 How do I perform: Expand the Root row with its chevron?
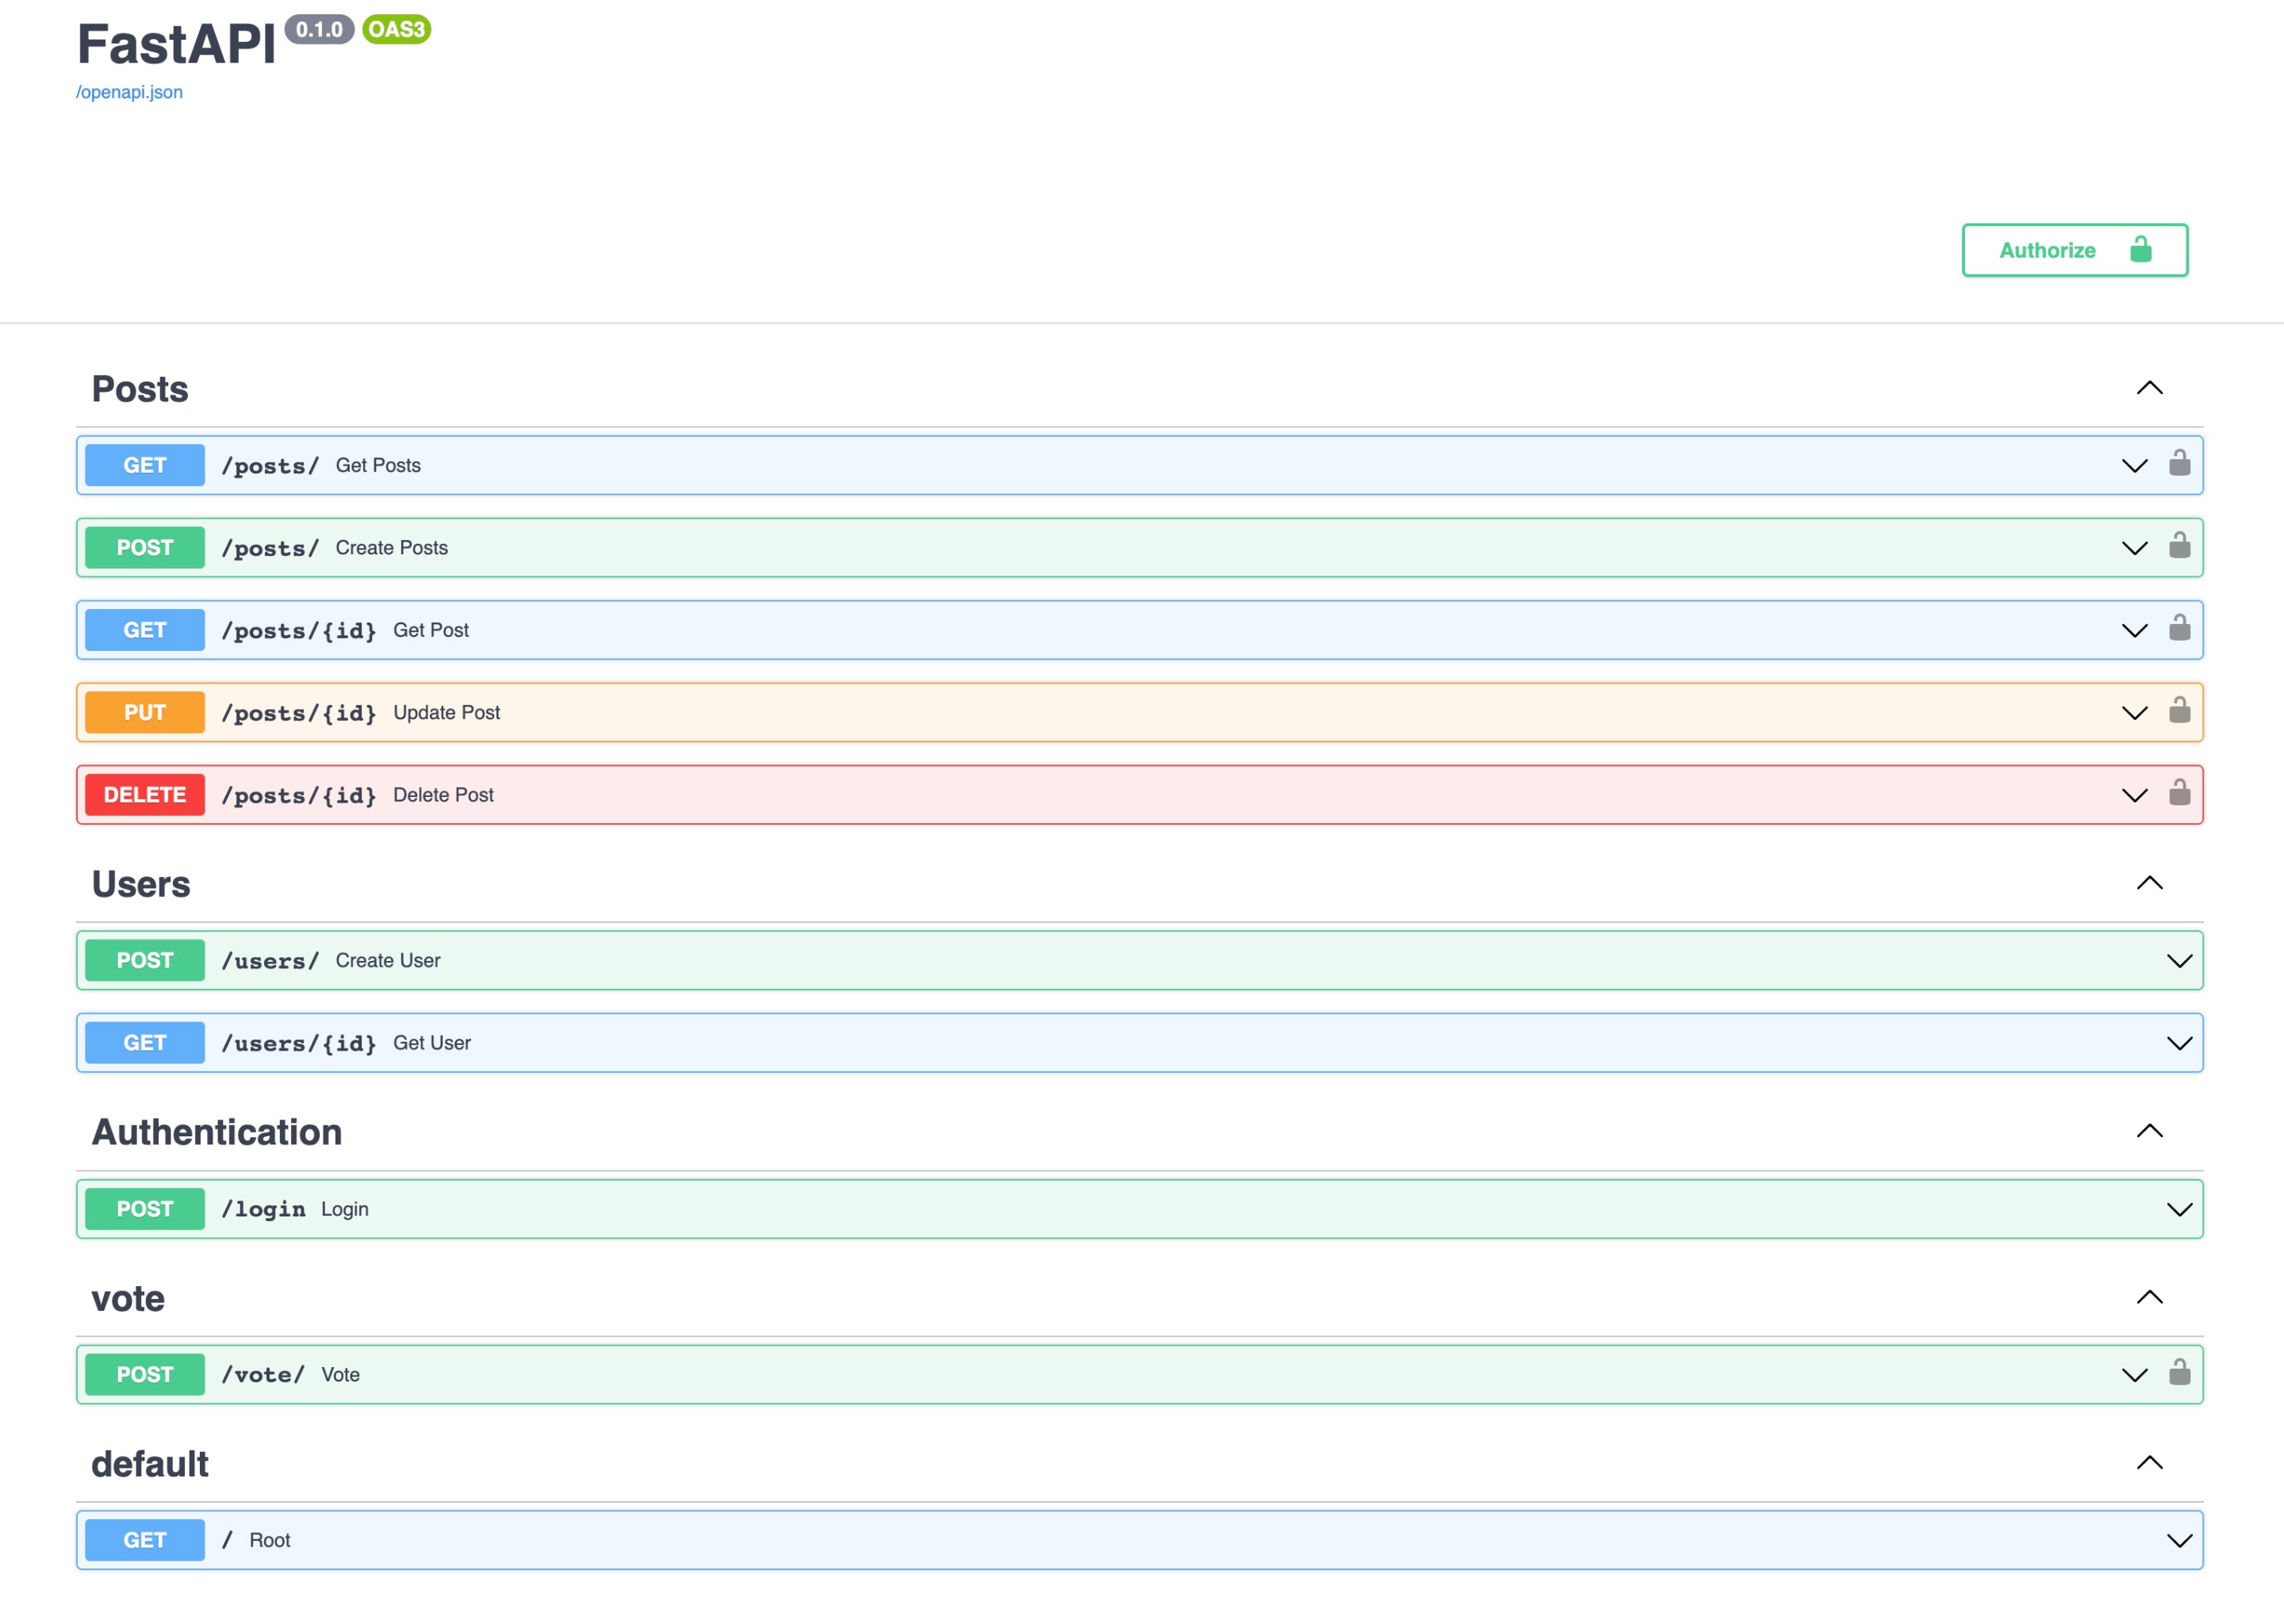click(x=2179, y=1541)
